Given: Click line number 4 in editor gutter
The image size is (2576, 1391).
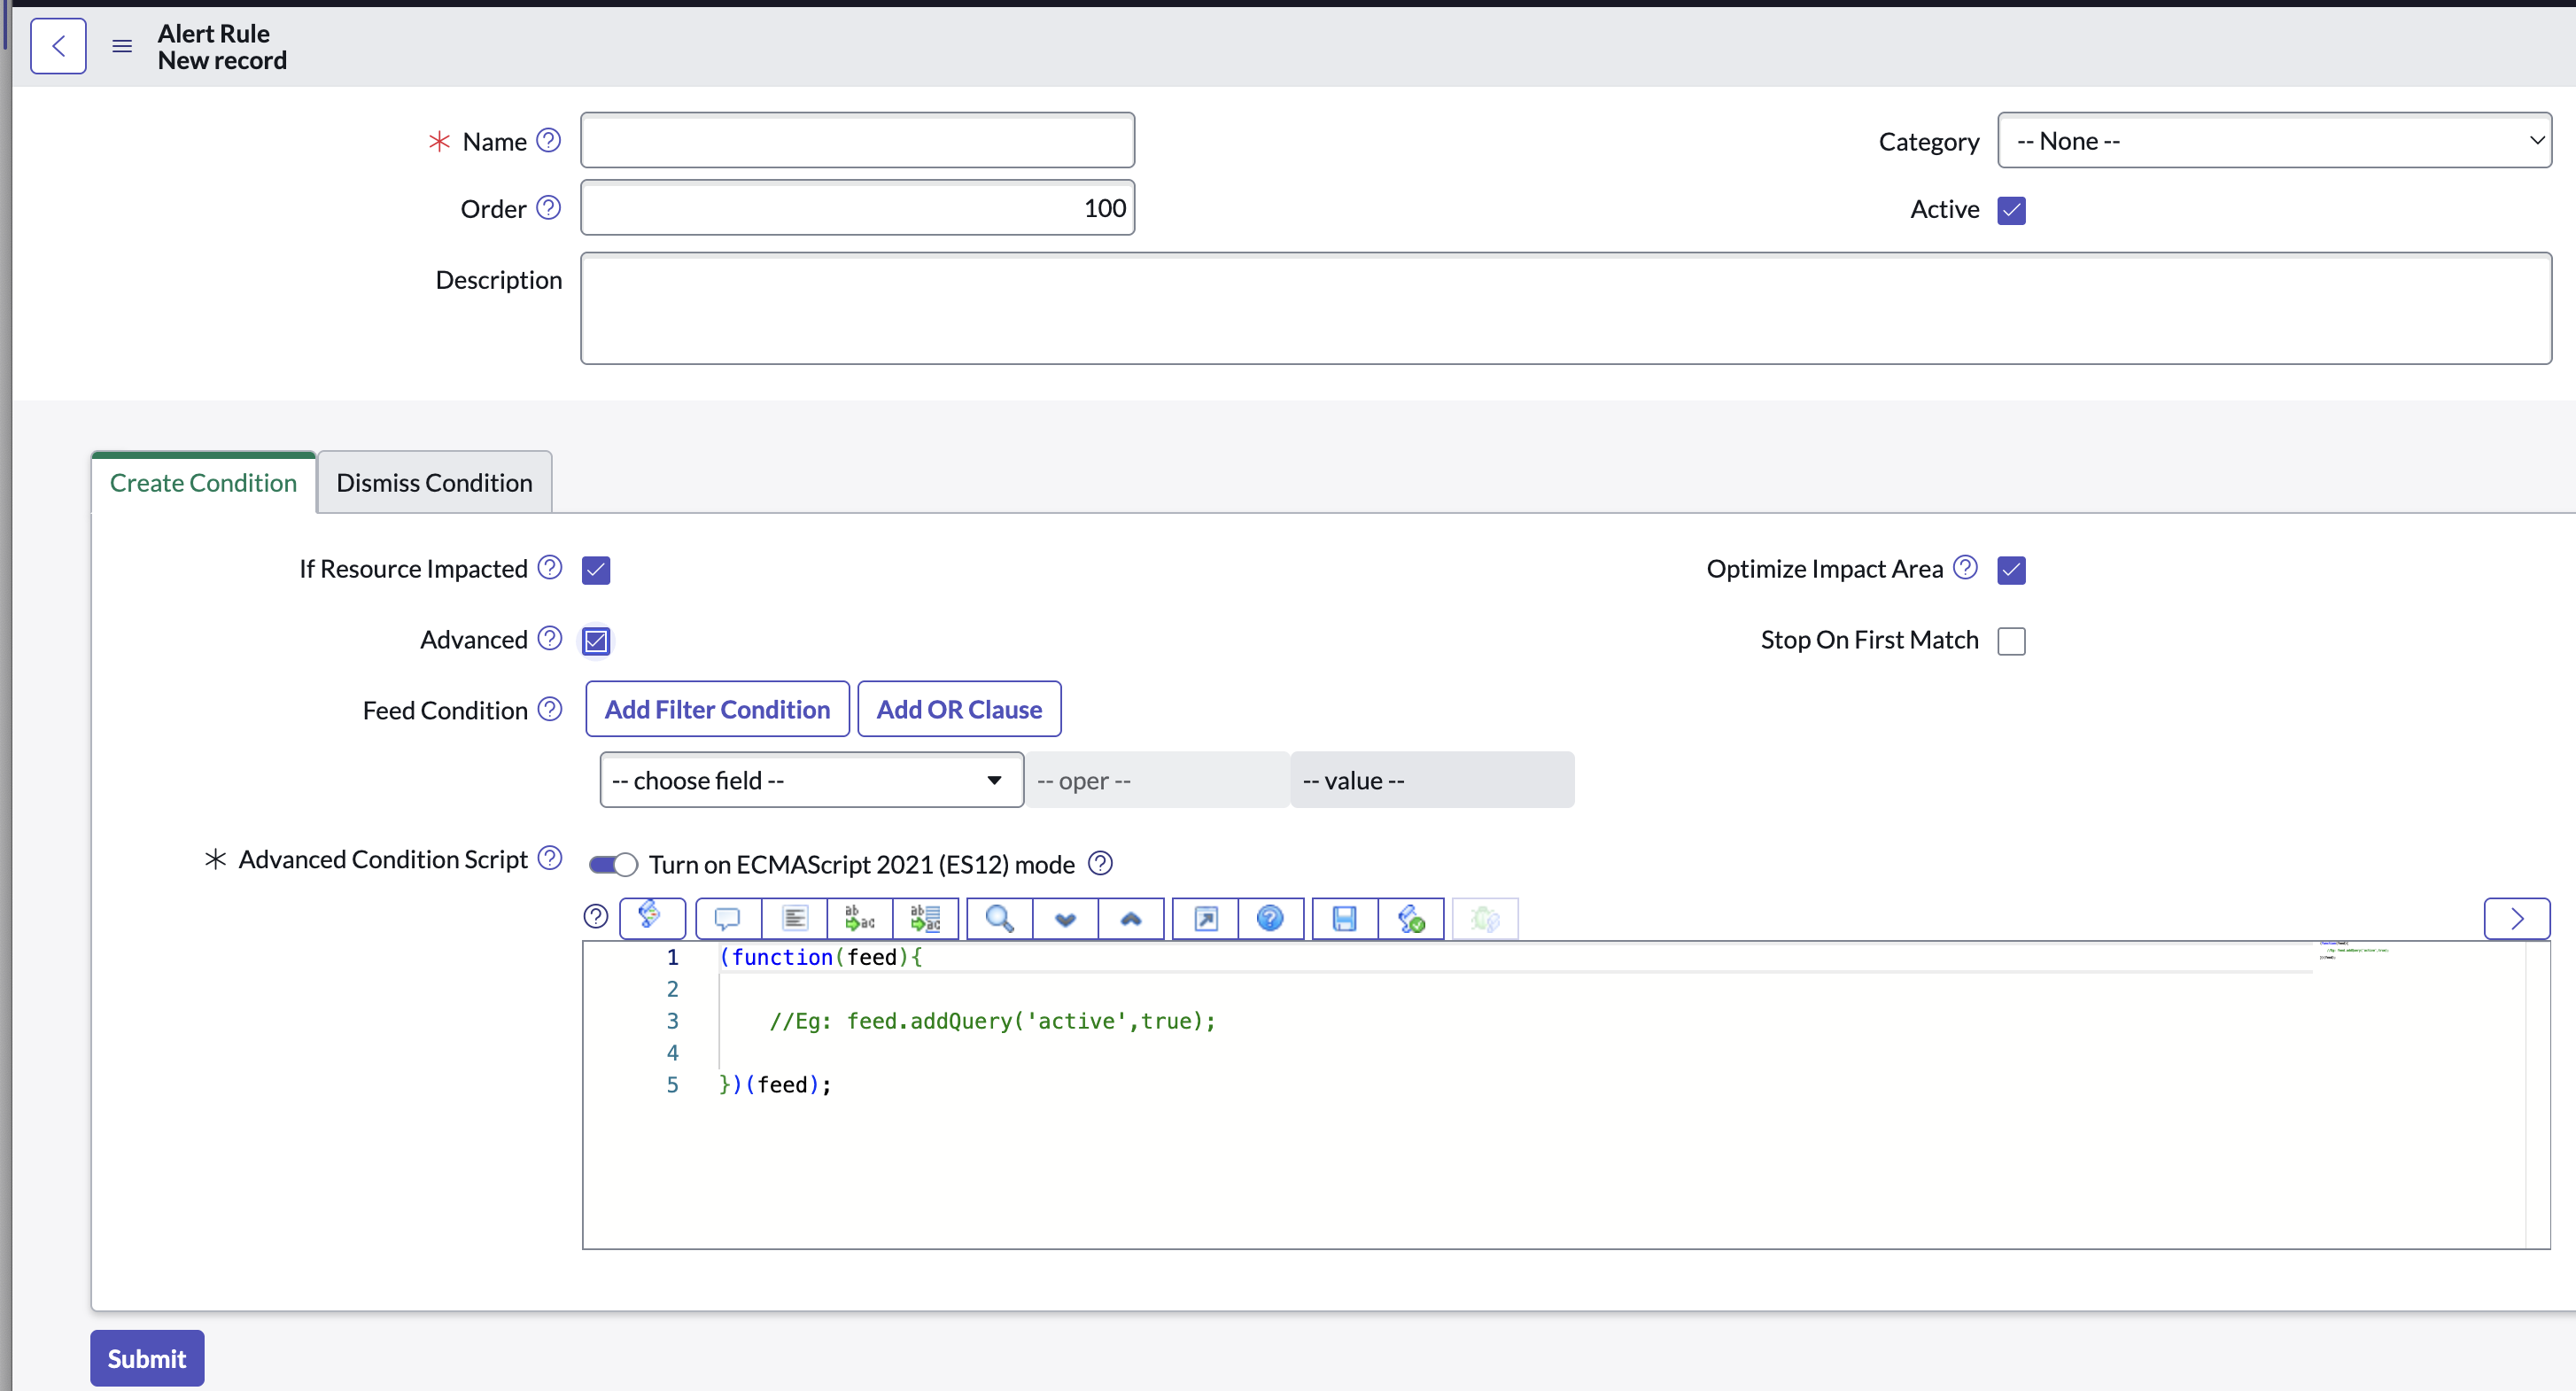Looking at the screenshot, I should 673,1053.
